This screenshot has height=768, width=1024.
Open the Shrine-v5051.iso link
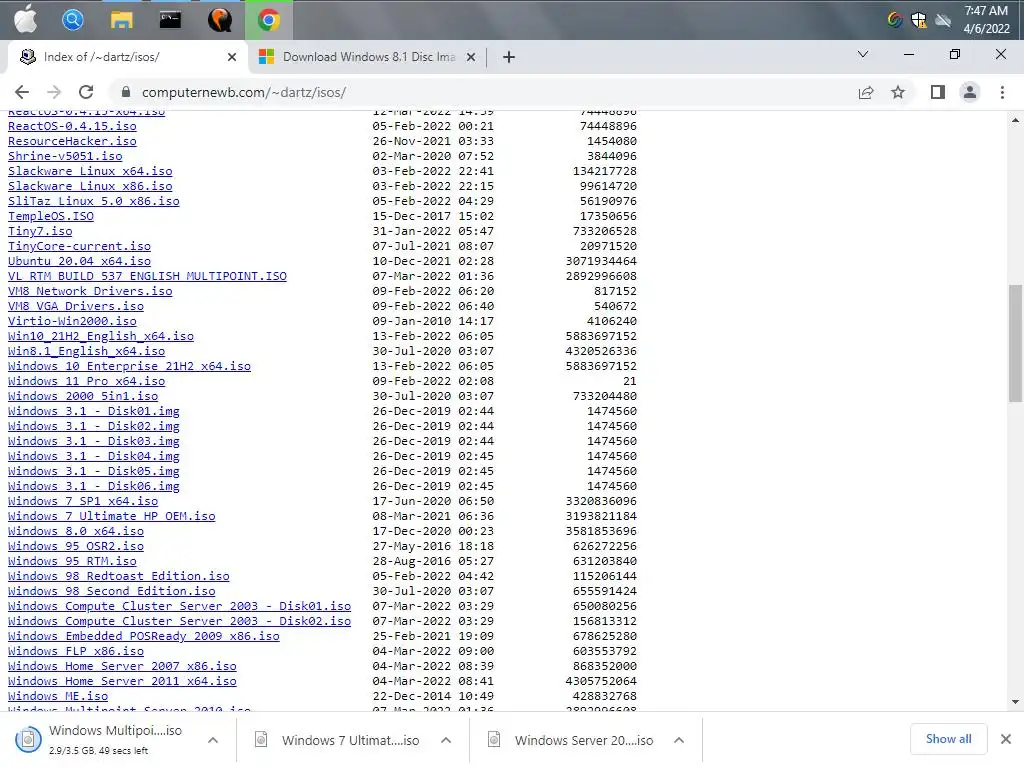coord(65,156)
